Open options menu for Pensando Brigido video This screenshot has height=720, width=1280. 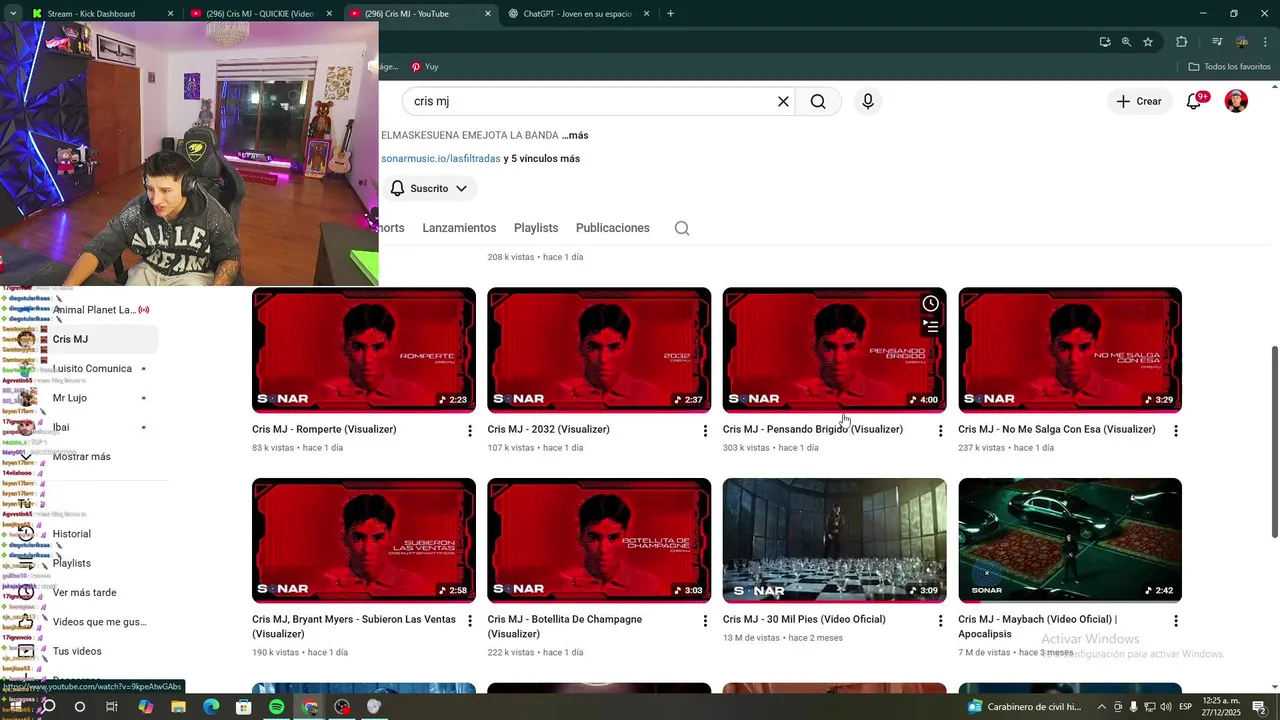[940, 430]
